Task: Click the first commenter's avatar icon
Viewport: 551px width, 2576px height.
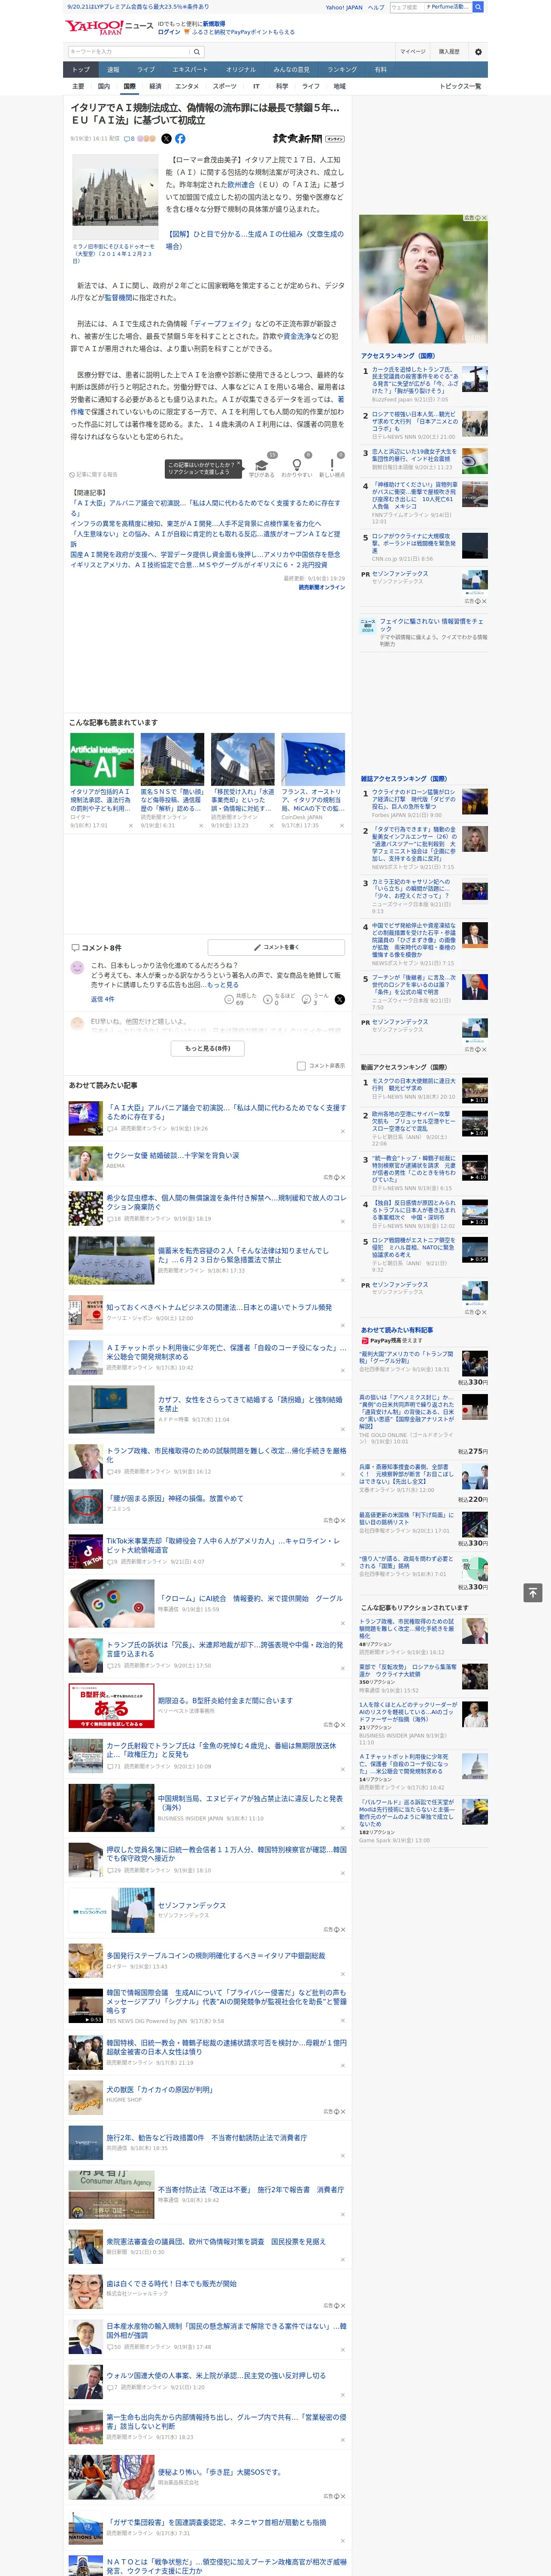Action: (x=77, y=968)
